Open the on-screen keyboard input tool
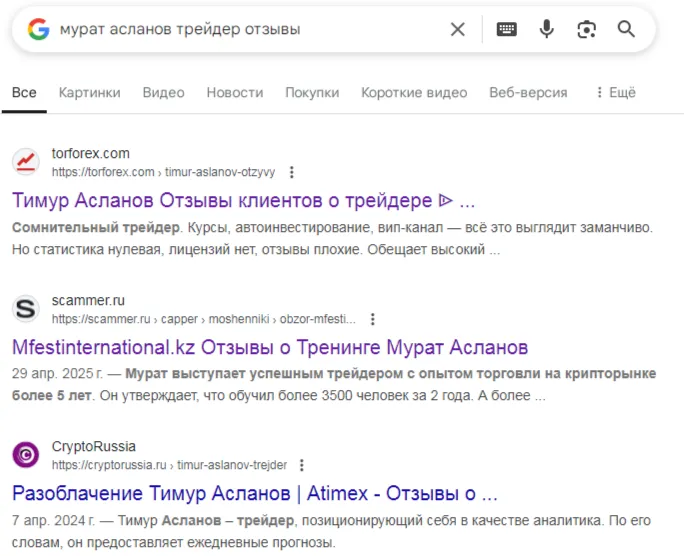Image resolution: width=684 pixels, height=556 pixels. point(506,30)
